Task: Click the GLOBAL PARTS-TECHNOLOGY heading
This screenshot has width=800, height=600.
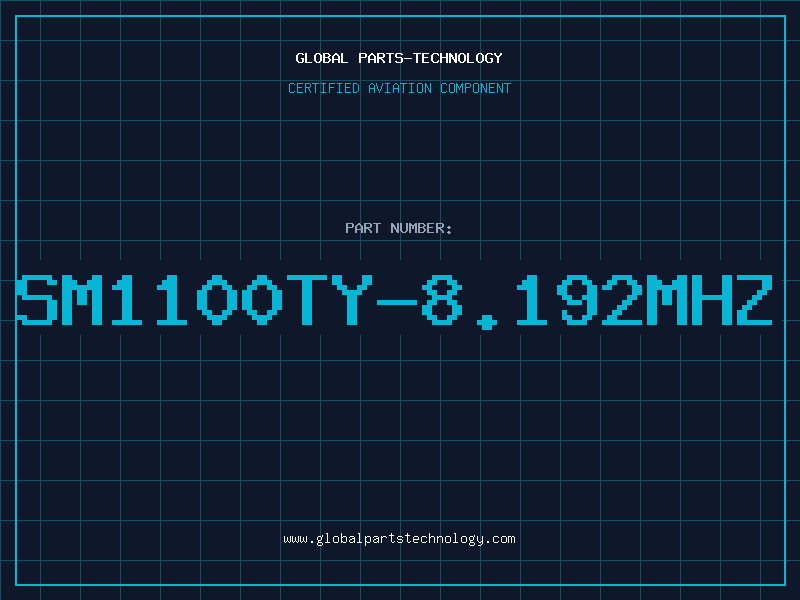Action: (399, 58)
